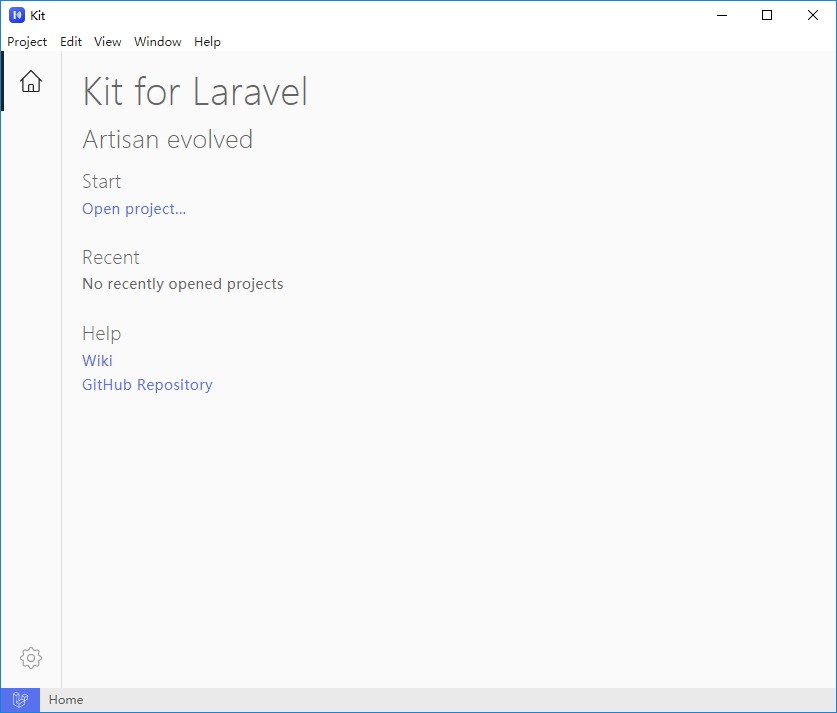
Task: Open the Project menu
Action: click(x=27, y=42)
